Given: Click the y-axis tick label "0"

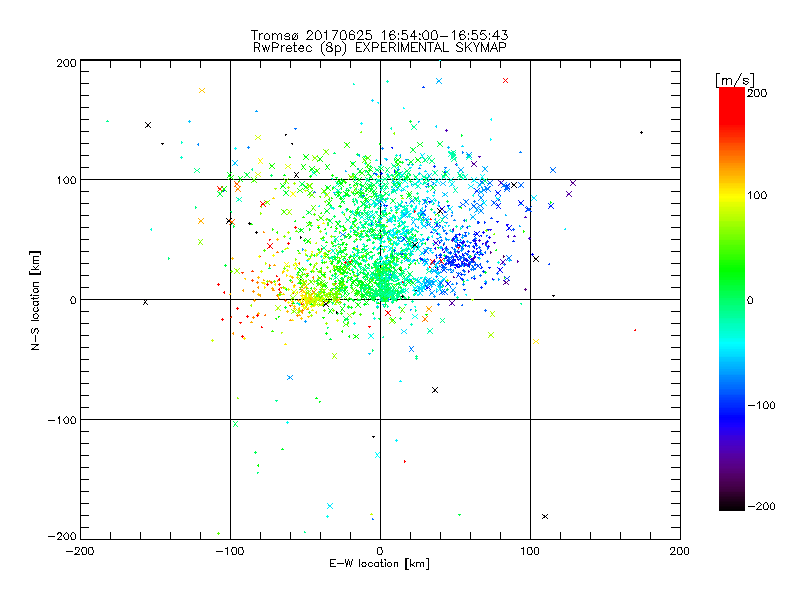Looking at the screenshot, I should (73, 300).
